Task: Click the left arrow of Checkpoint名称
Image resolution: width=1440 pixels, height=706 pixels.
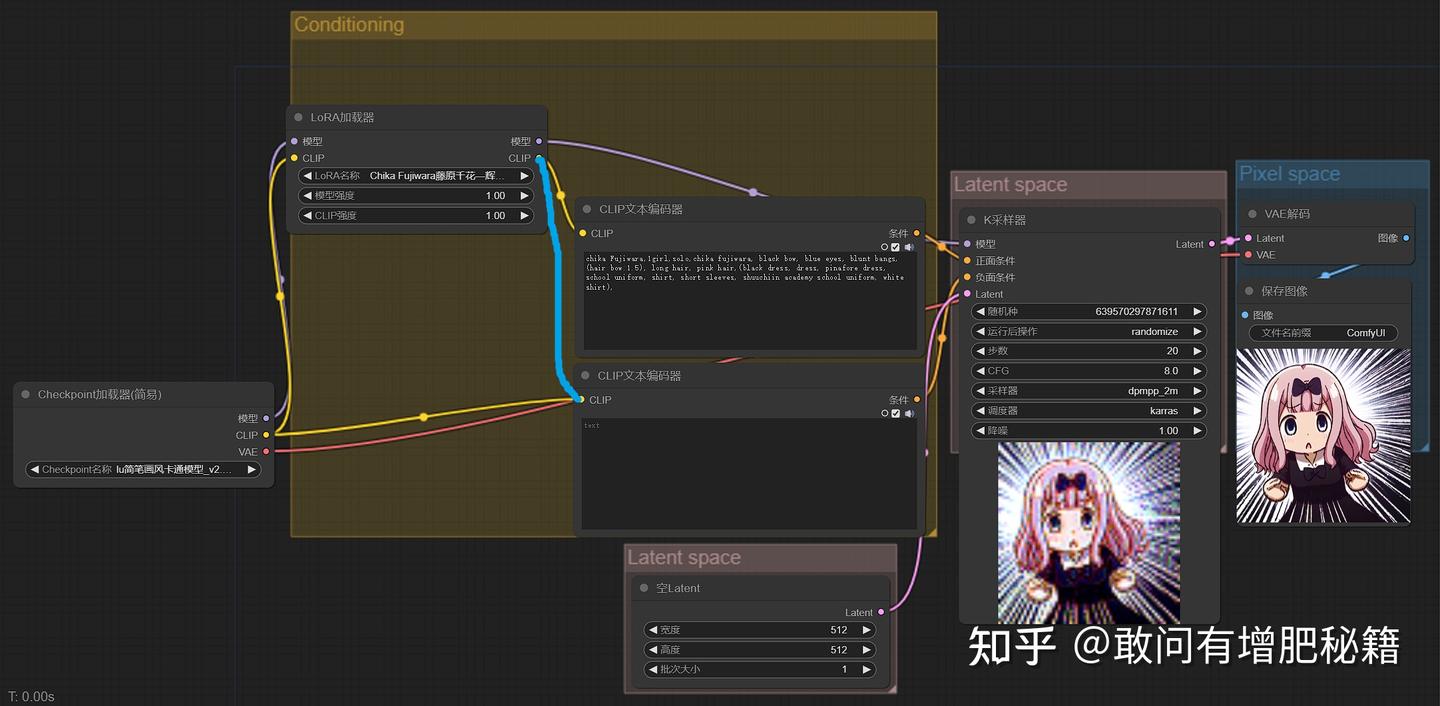Action: (x=35, y=469)
